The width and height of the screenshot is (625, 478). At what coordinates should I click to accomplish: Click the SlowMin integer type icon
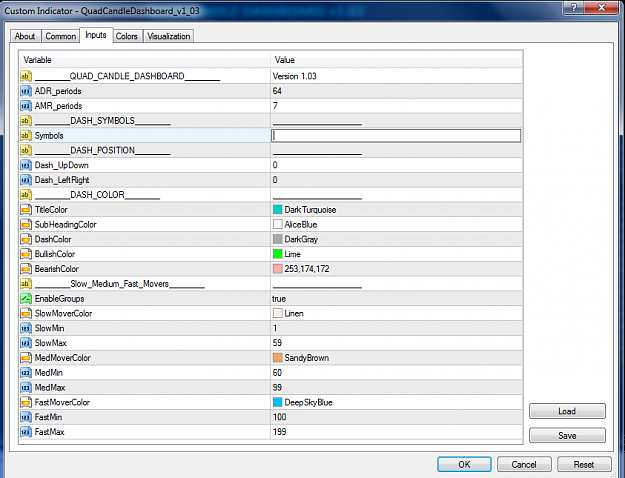26,328
